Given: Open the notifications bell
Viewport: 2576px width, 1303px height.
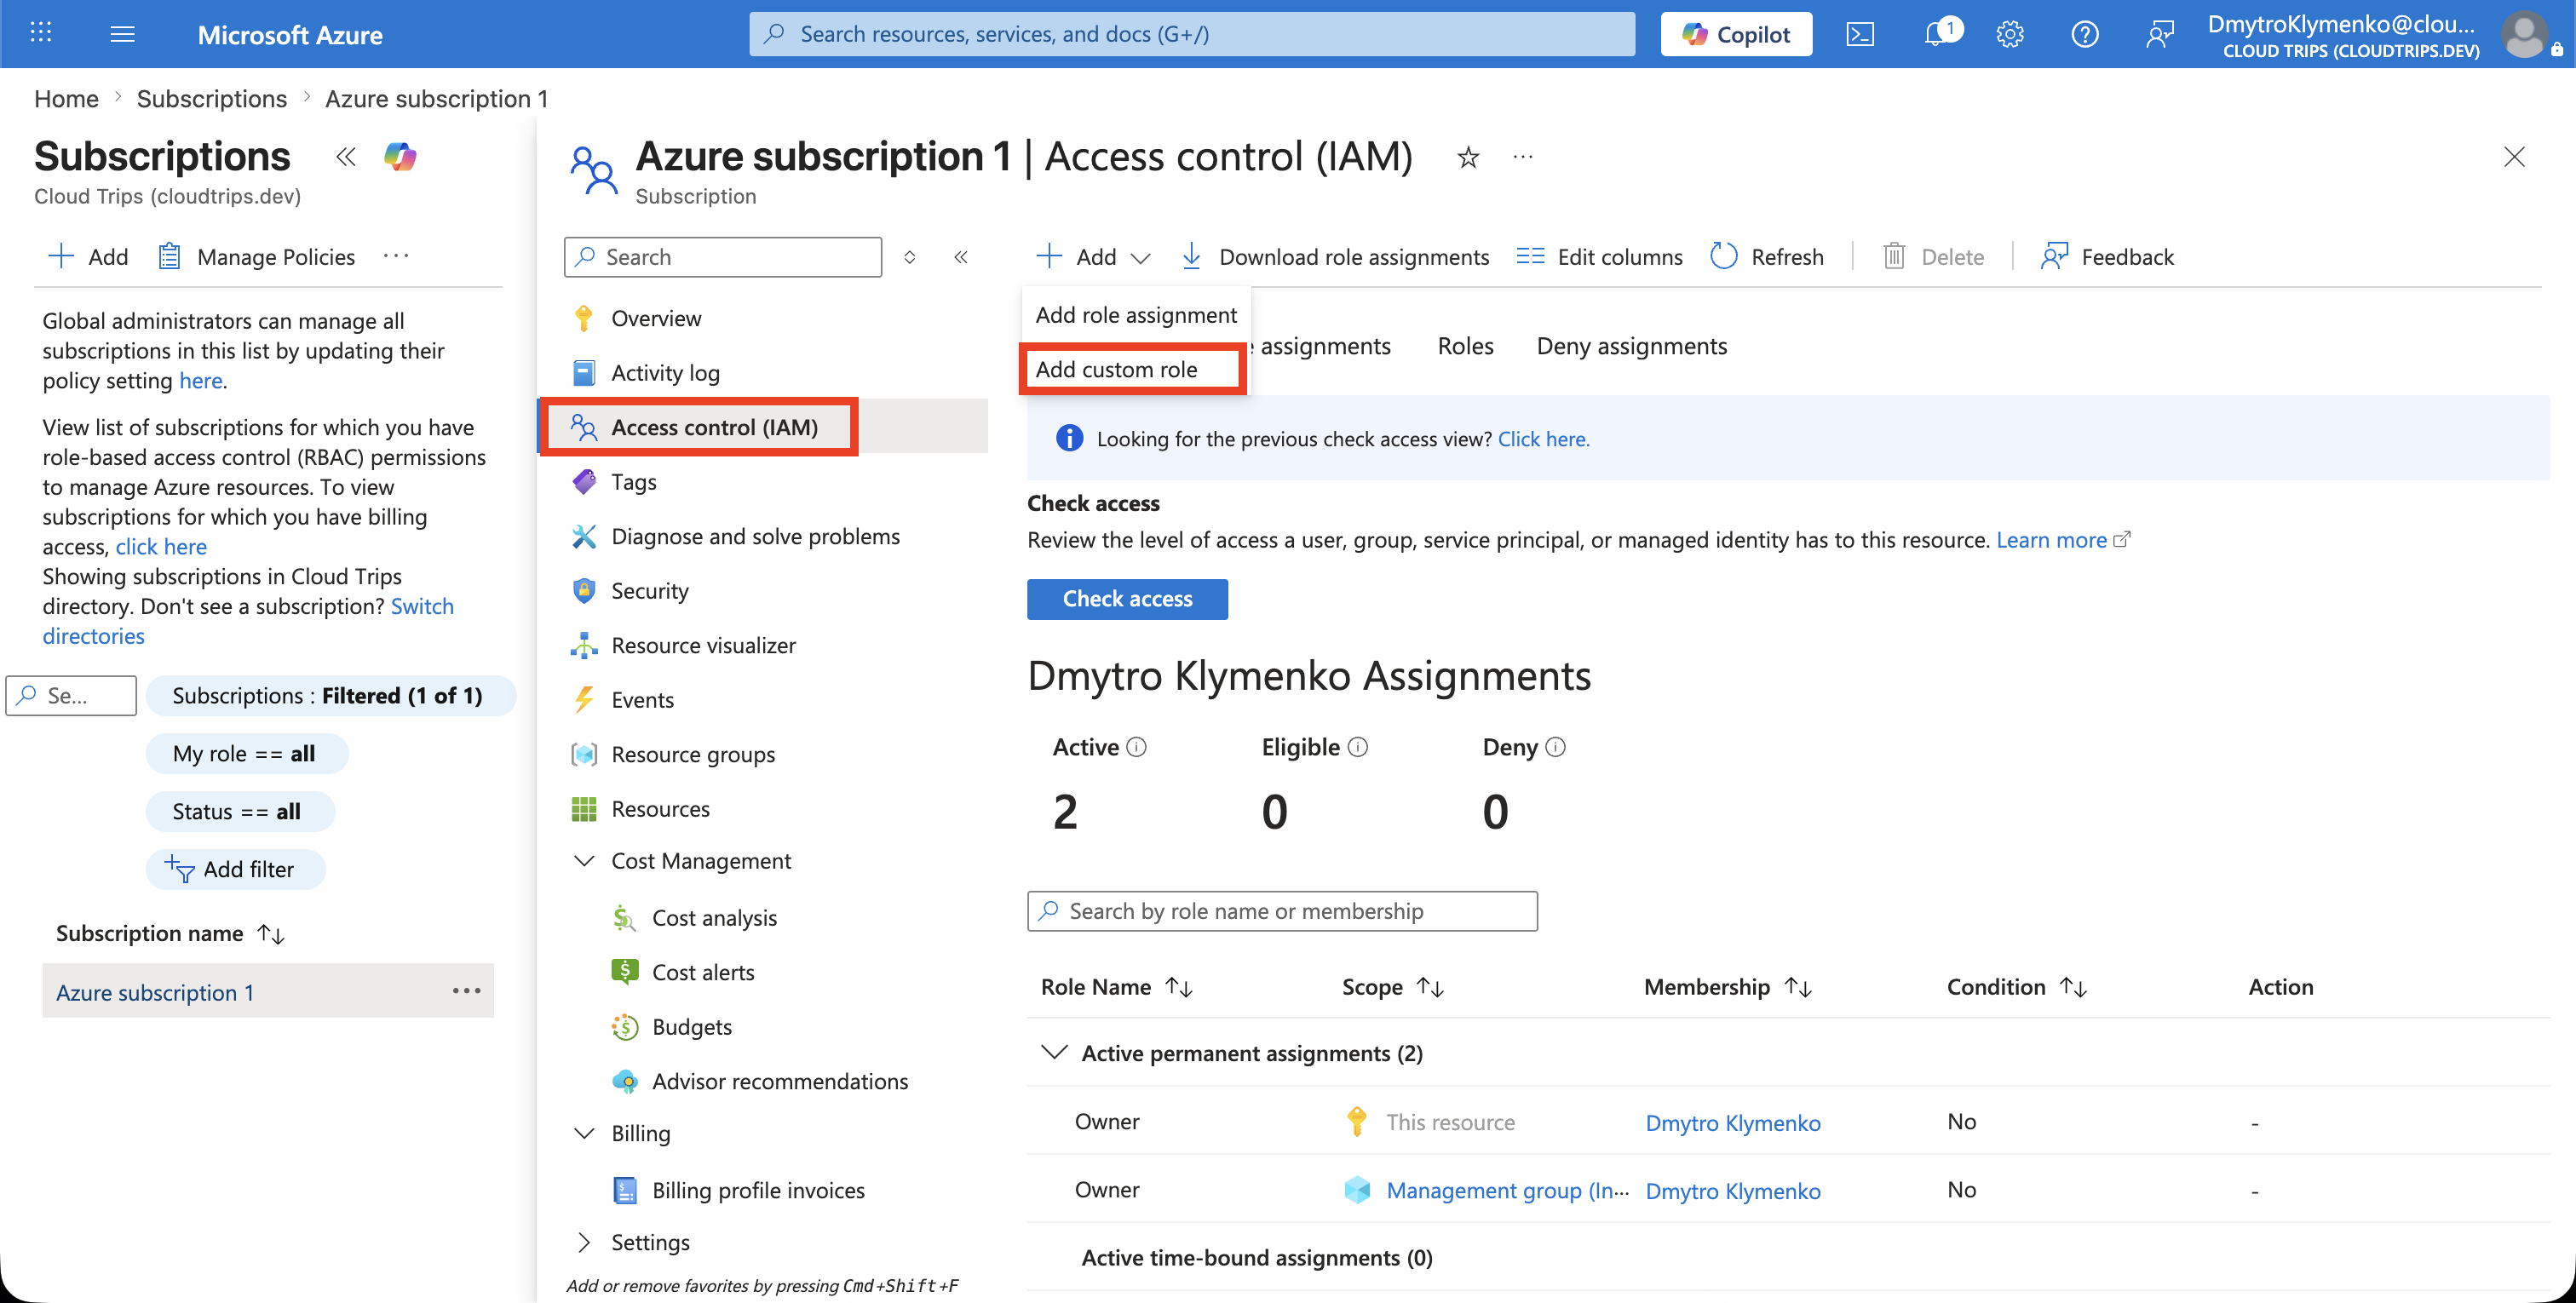Looking at the screenshot, I should [1938, 34].
